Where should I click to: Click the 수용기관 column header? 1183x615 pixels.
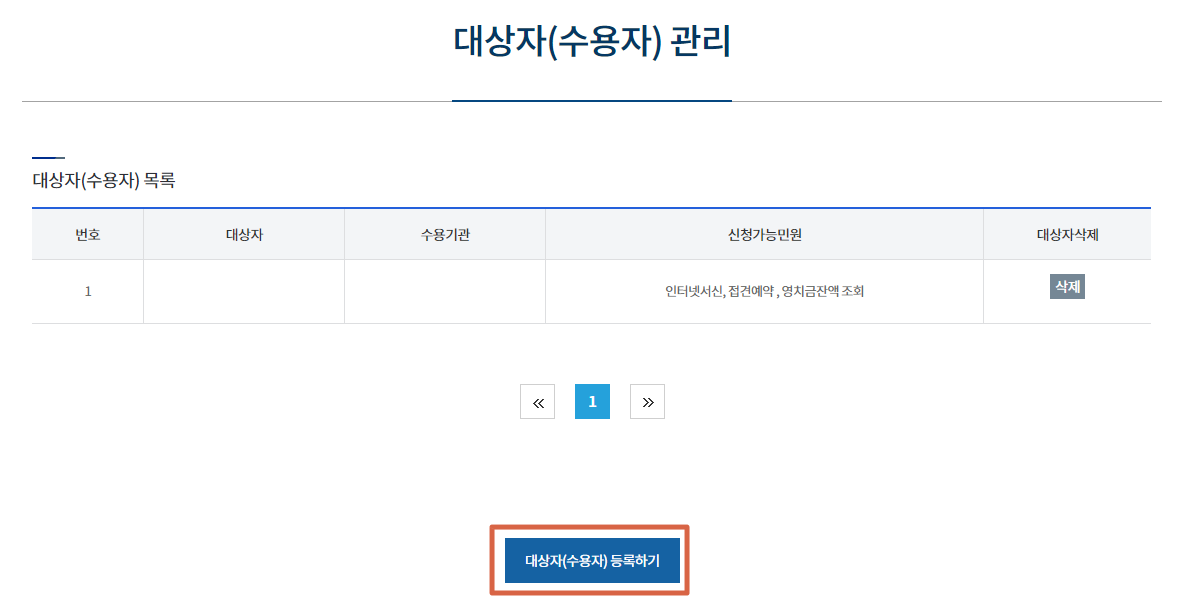coord(445,235)
